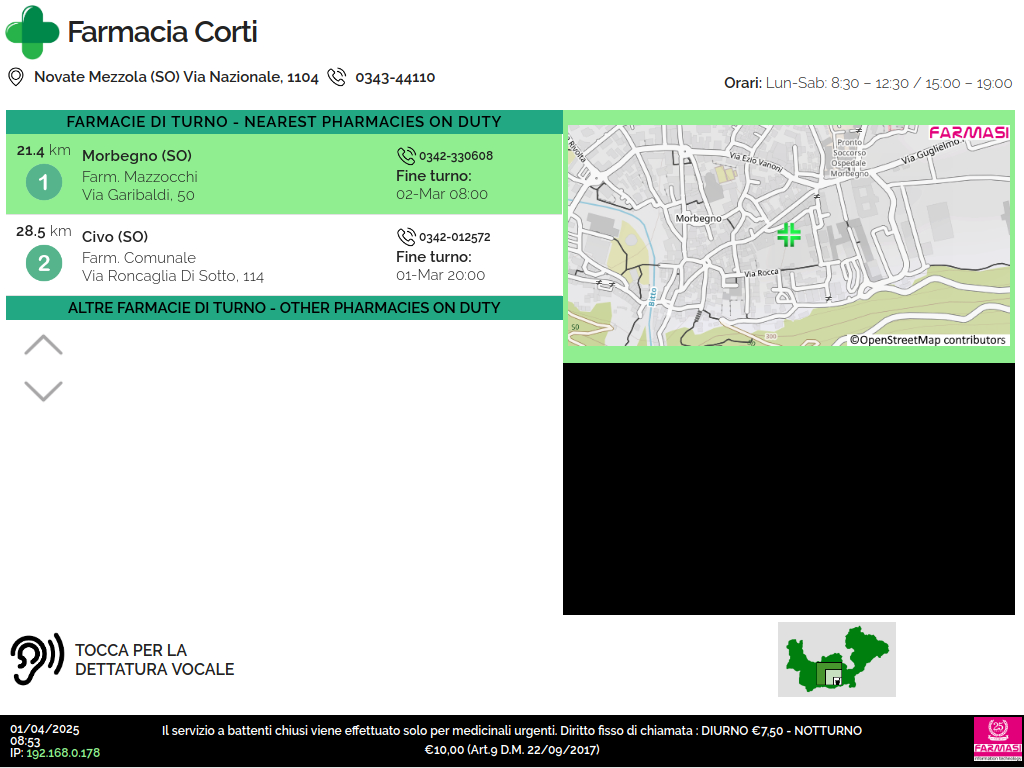Open the OpenStreetMap contributors link
This screenshot has width=1024, height=768.
[x=927, y=340]
